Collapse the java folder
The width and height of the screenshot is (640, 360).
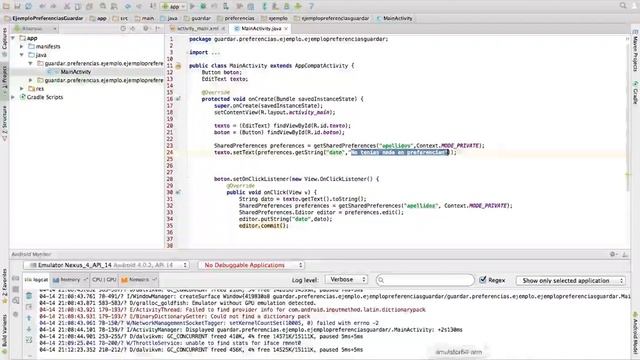(x=22, y=55)
